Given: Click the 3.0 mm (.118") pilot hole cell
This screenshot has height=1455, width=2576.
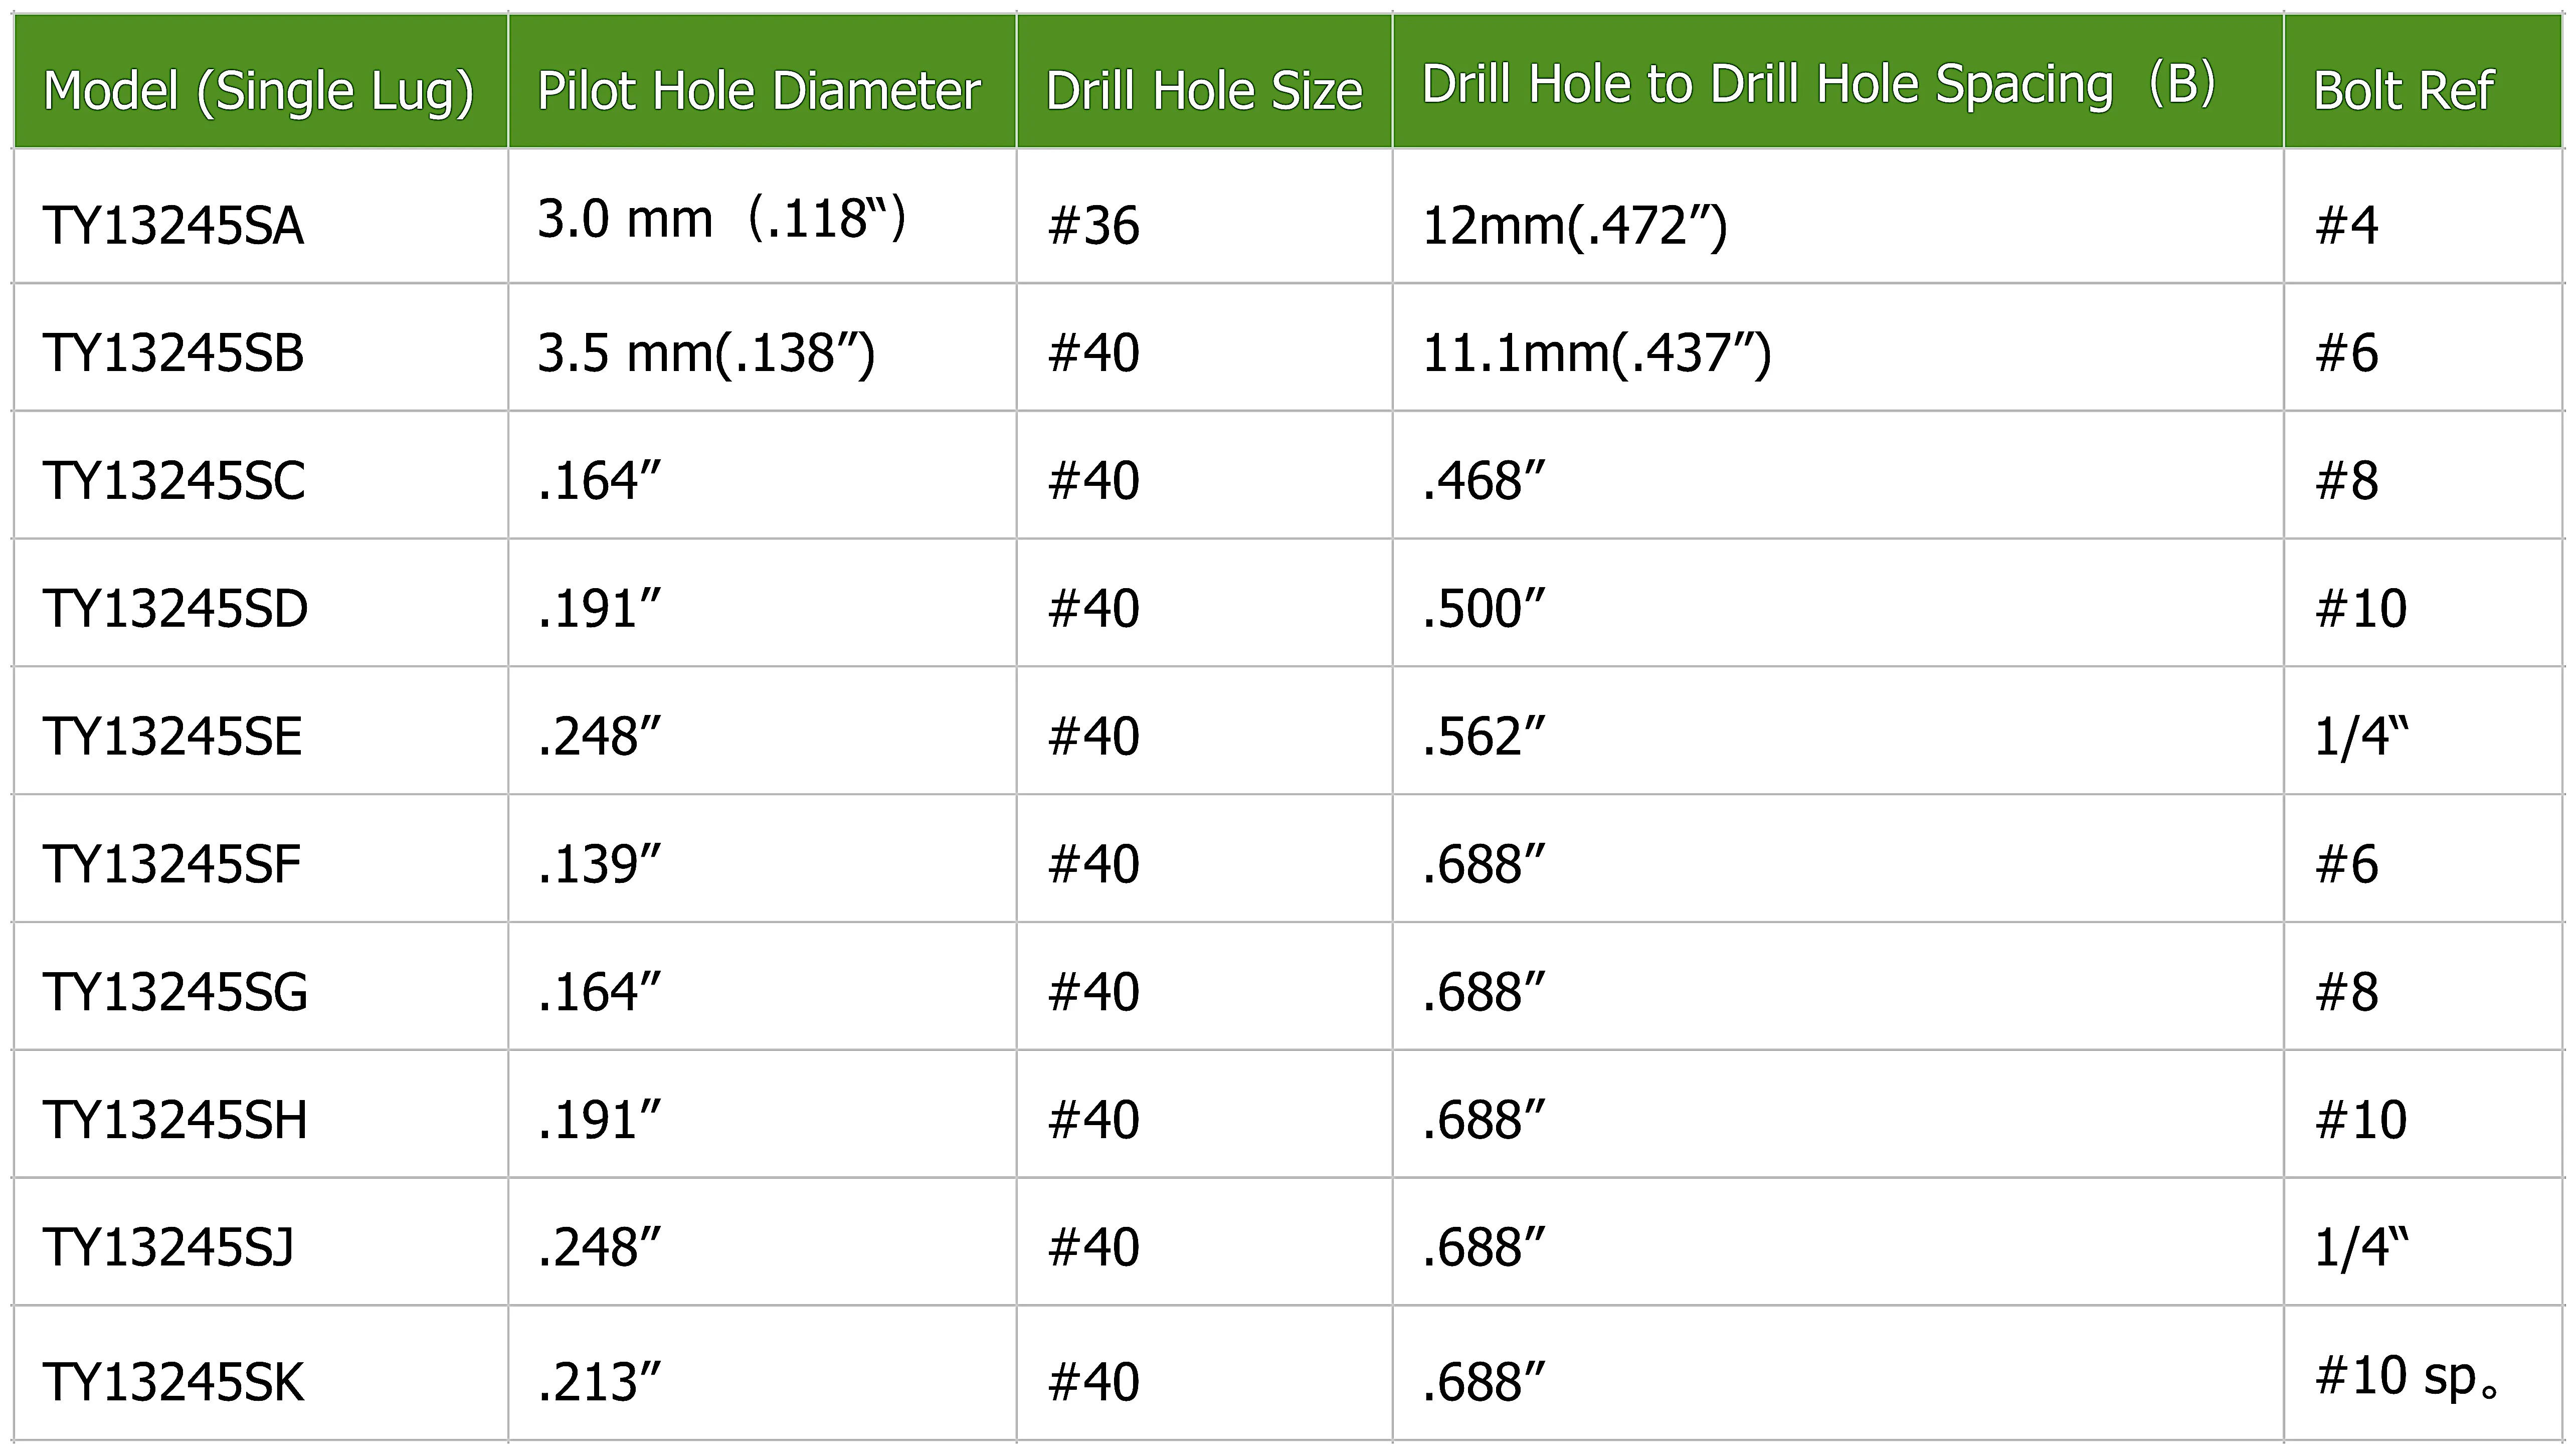Looking at the screenshot, I should (720, 219).
